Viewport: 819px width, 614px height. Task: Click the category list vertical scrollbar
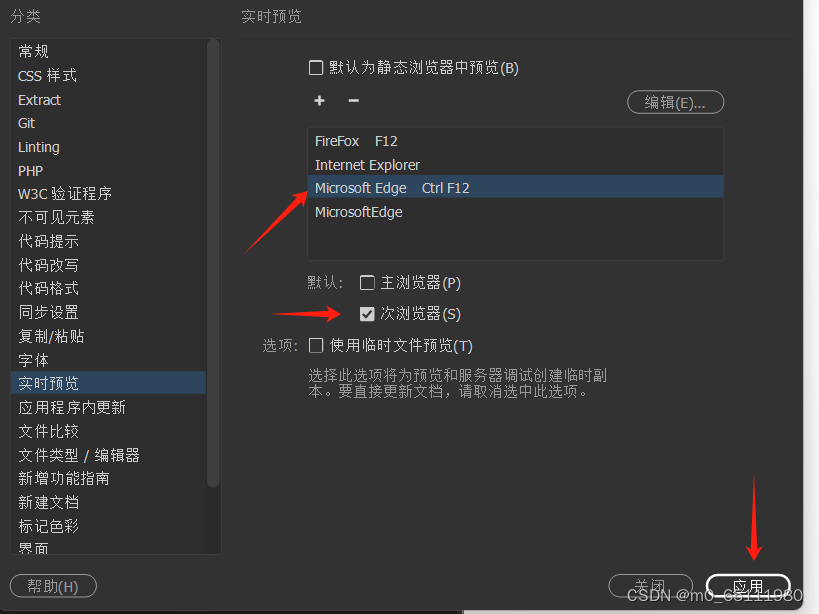click(x=213, y=263)
